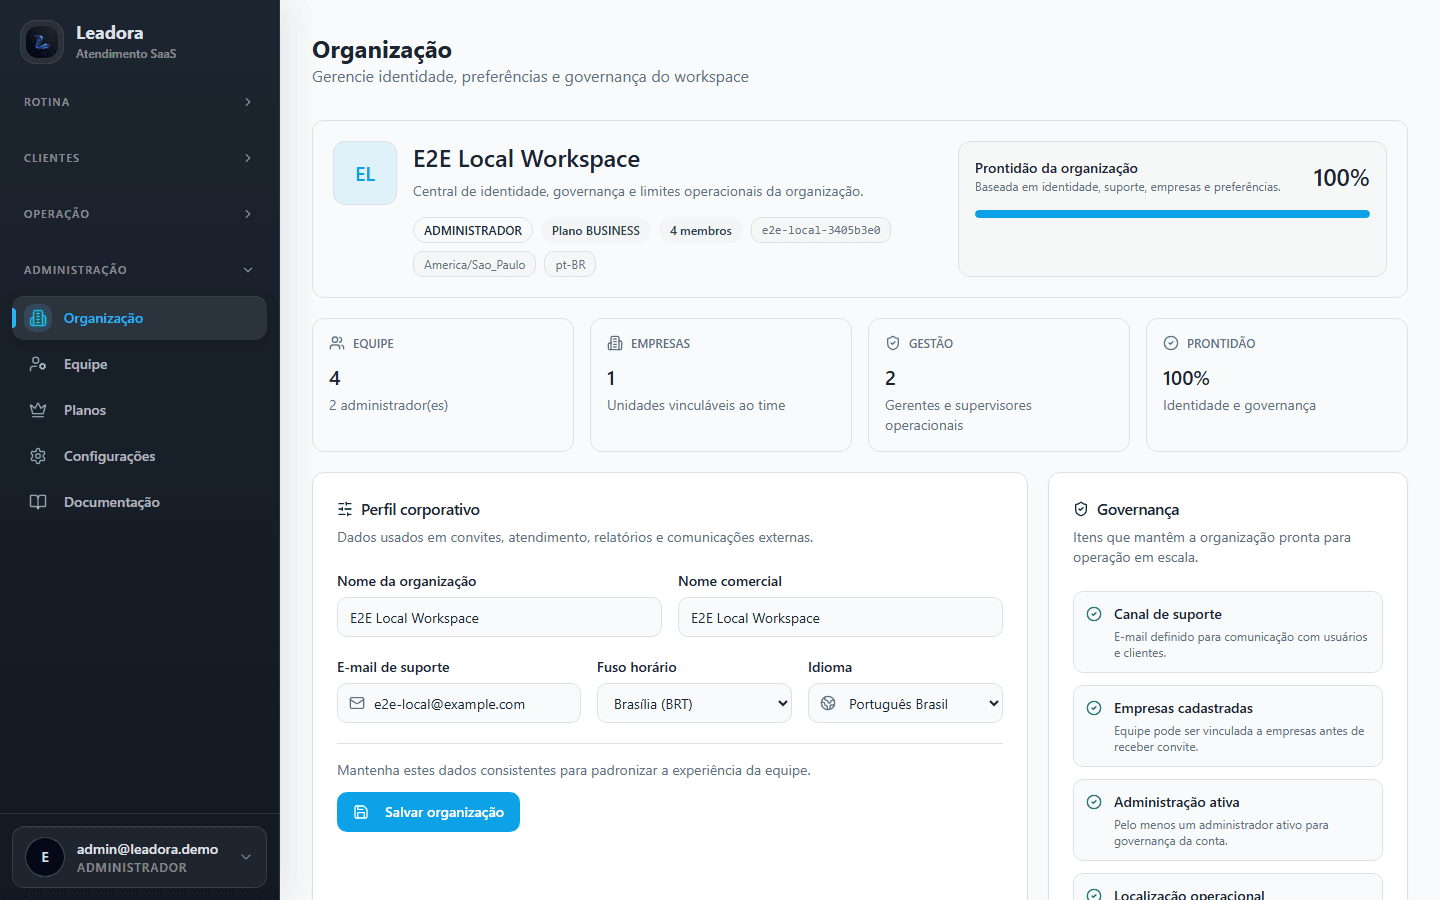Click 'Identidade e governança' text

[x=1239, y=405]
